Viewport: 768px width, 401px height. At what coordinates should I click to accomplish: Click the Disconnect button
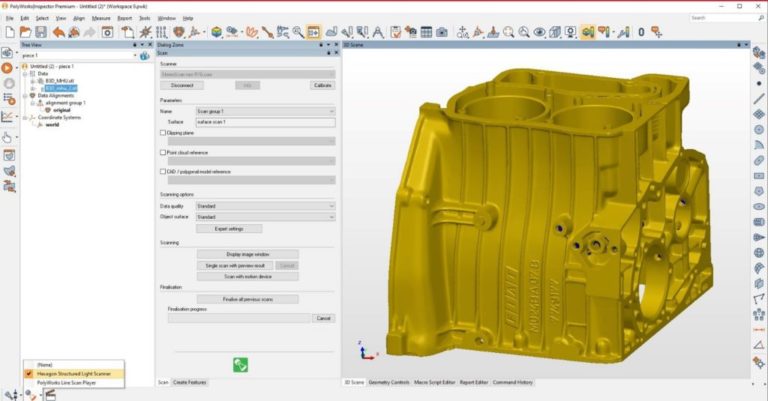pos(182,85)
